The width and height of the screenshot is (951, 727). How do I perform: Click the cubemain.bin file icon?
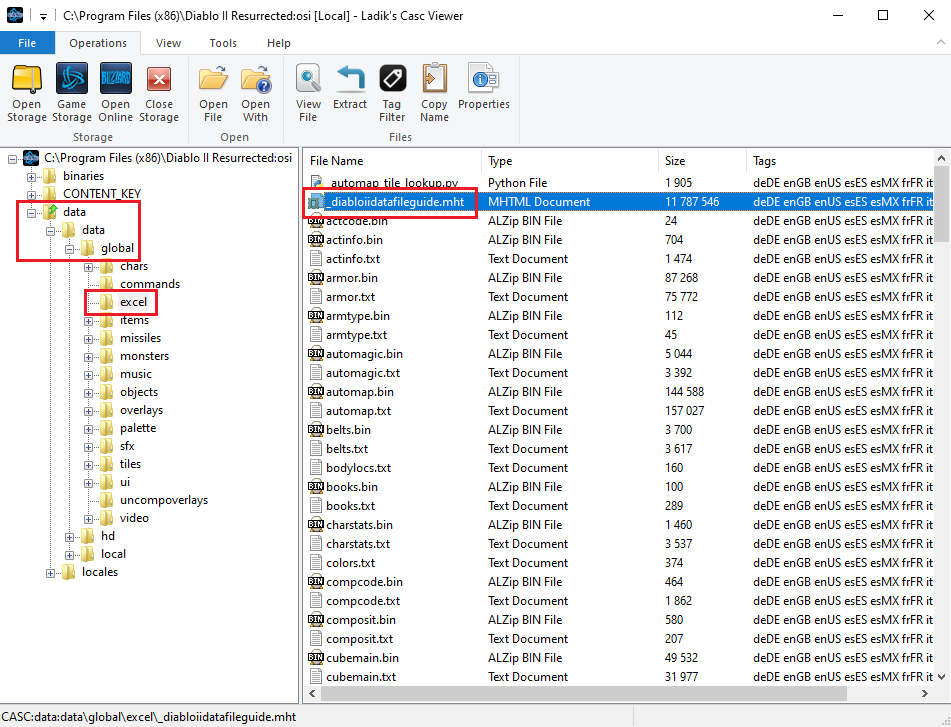(x=315, y=658)
